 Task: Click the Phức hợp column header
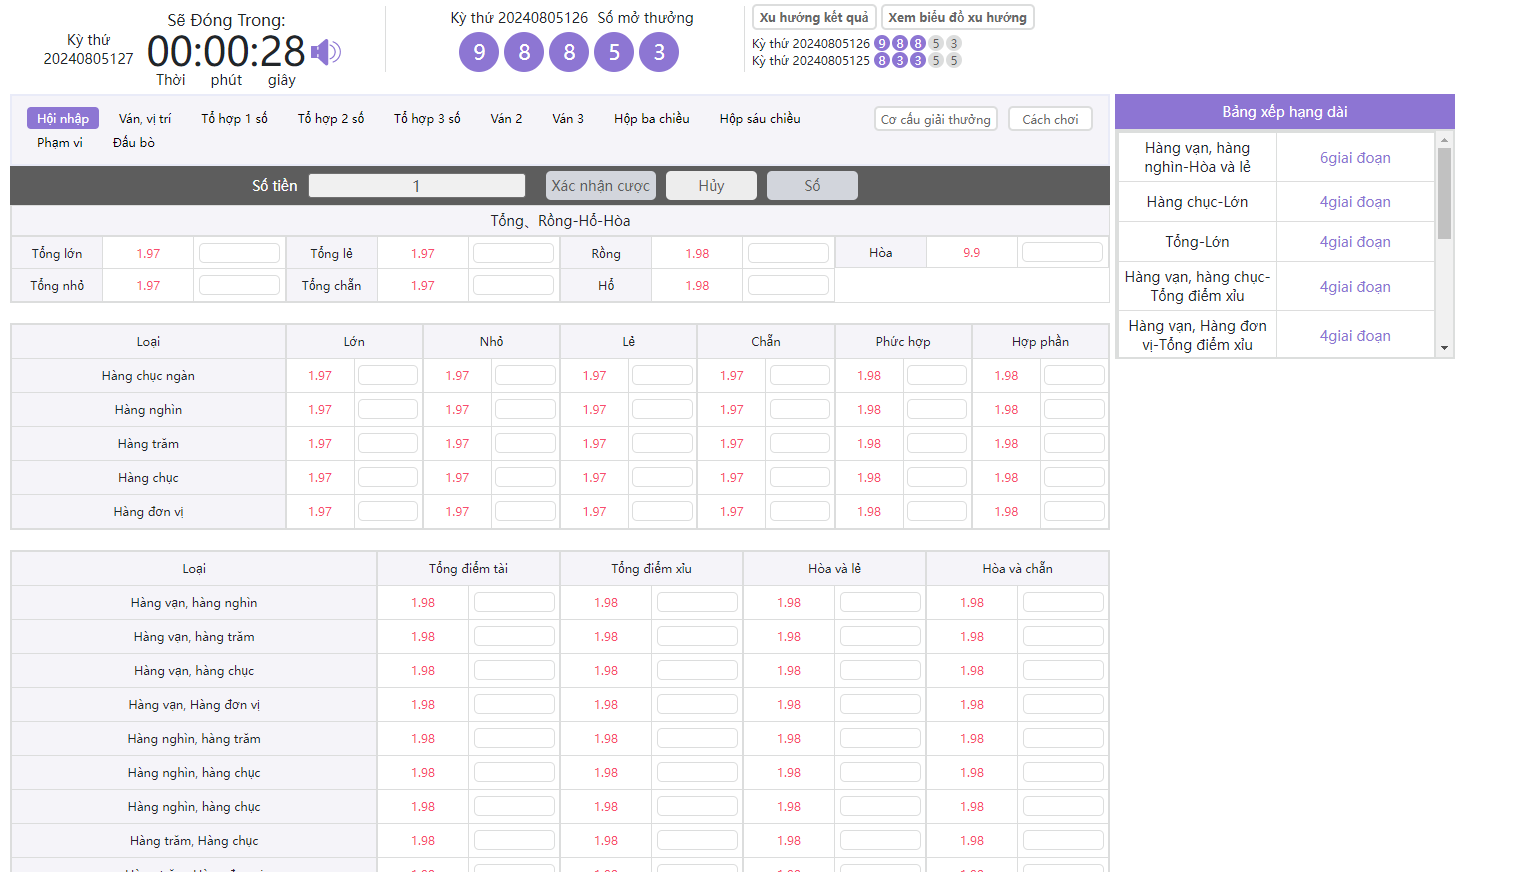pos(903,341)
